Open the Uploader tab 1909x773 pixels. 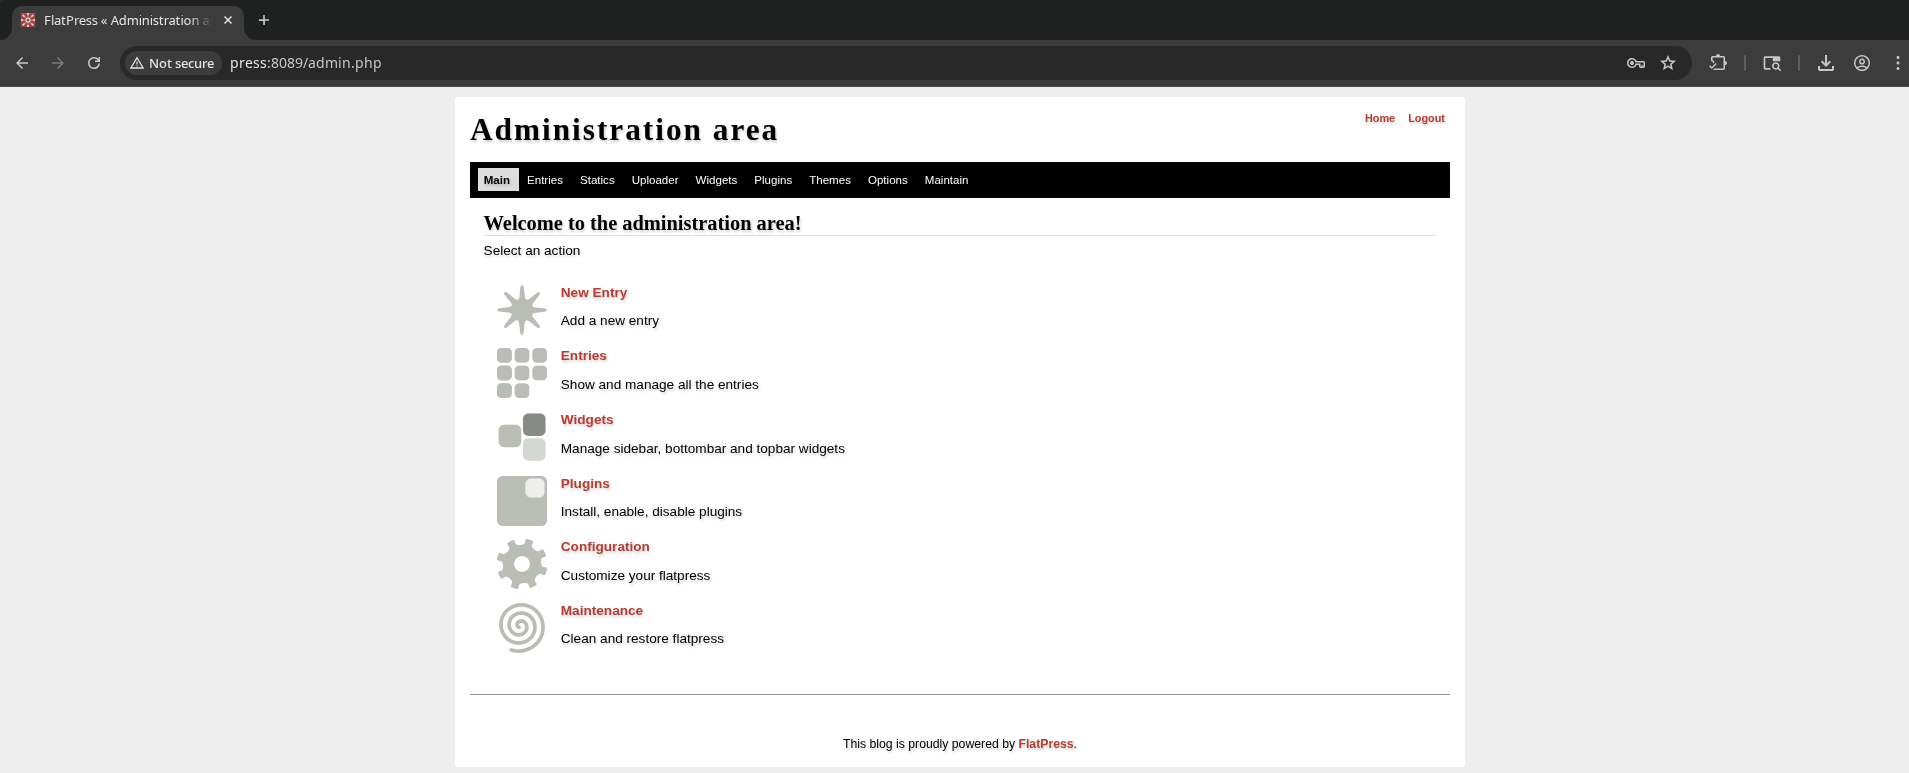click(654, 180)
